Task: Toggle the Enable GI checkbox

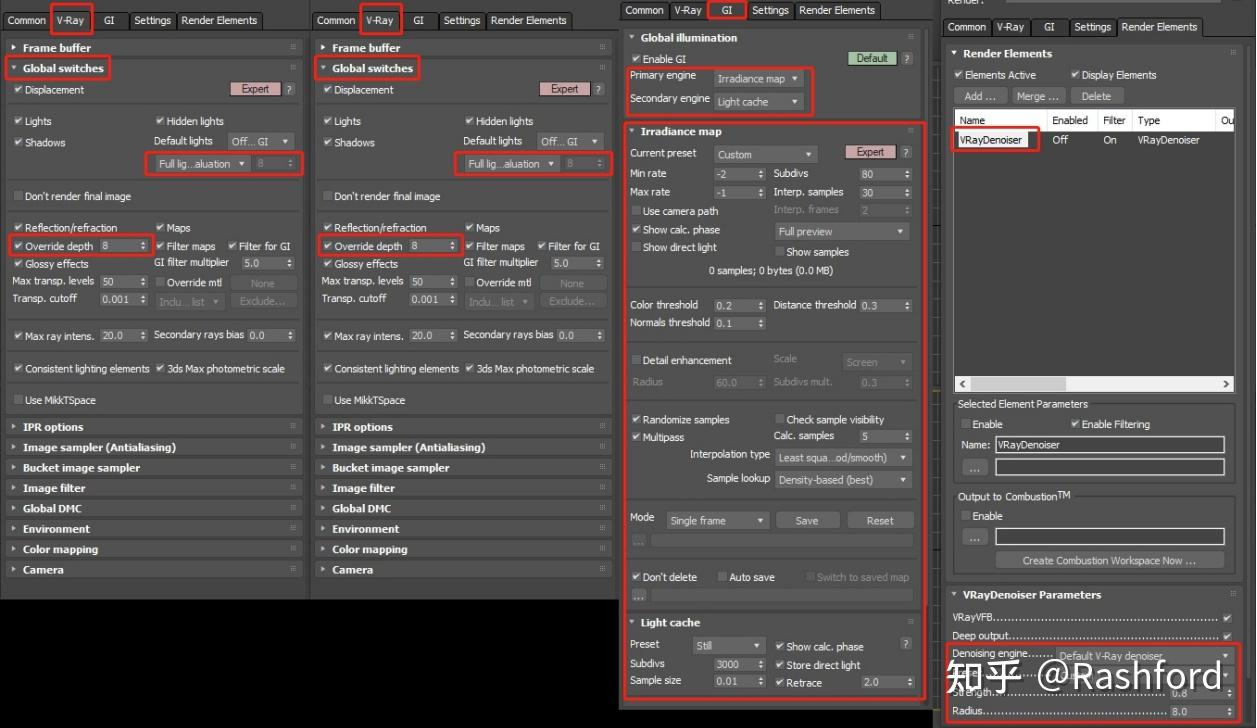Action: pos(635,59)
